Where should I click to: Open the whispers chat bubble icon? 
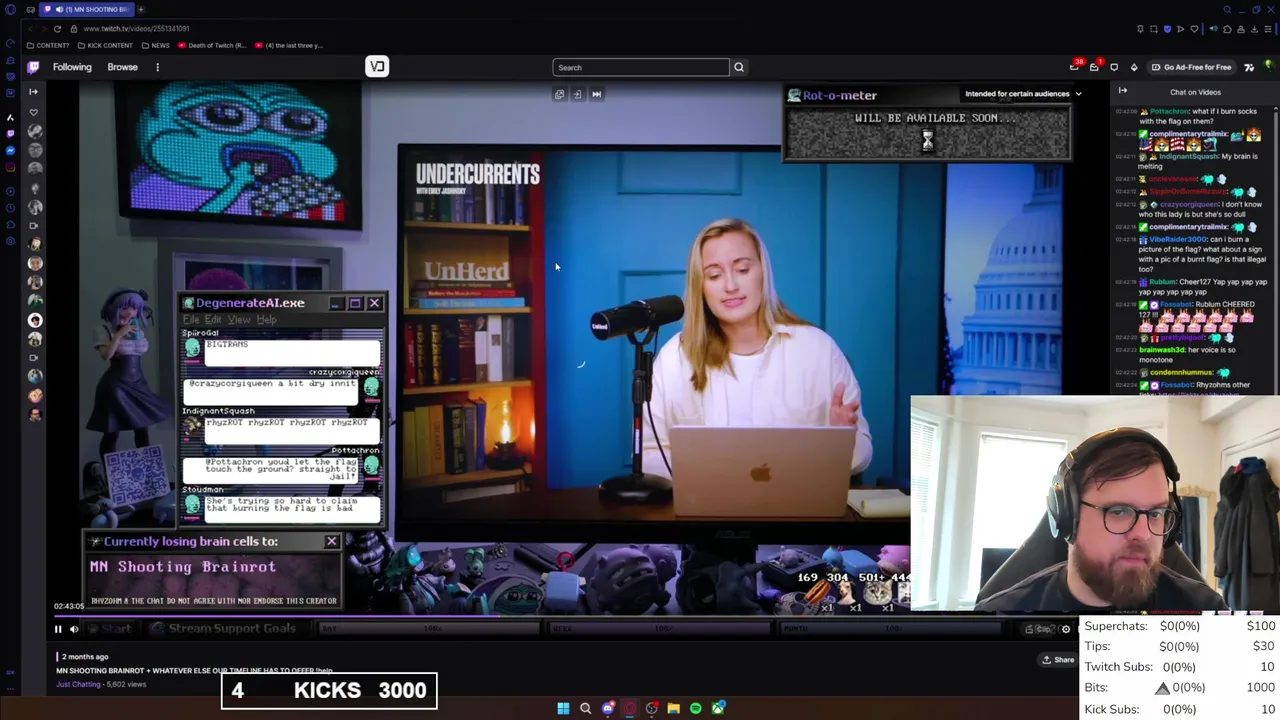click(x=1114, y=67)
